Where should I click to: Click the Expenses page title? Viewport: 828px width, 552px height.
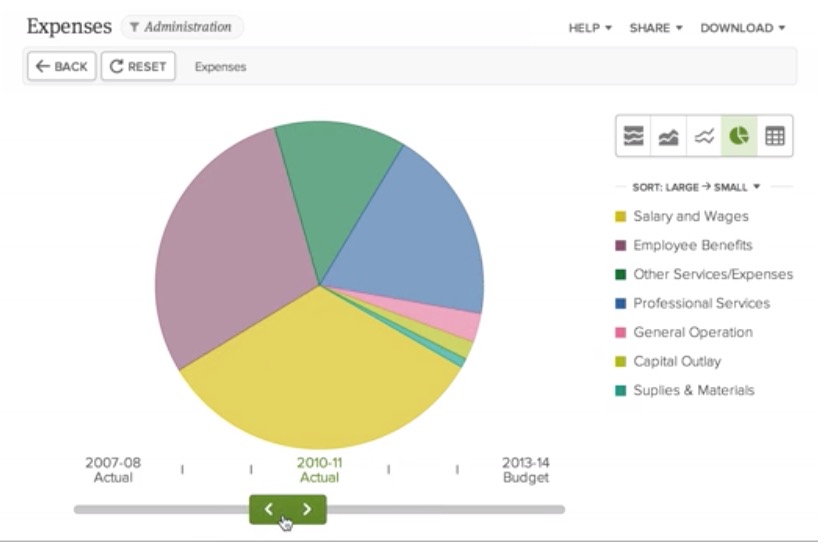coord(69,26)
